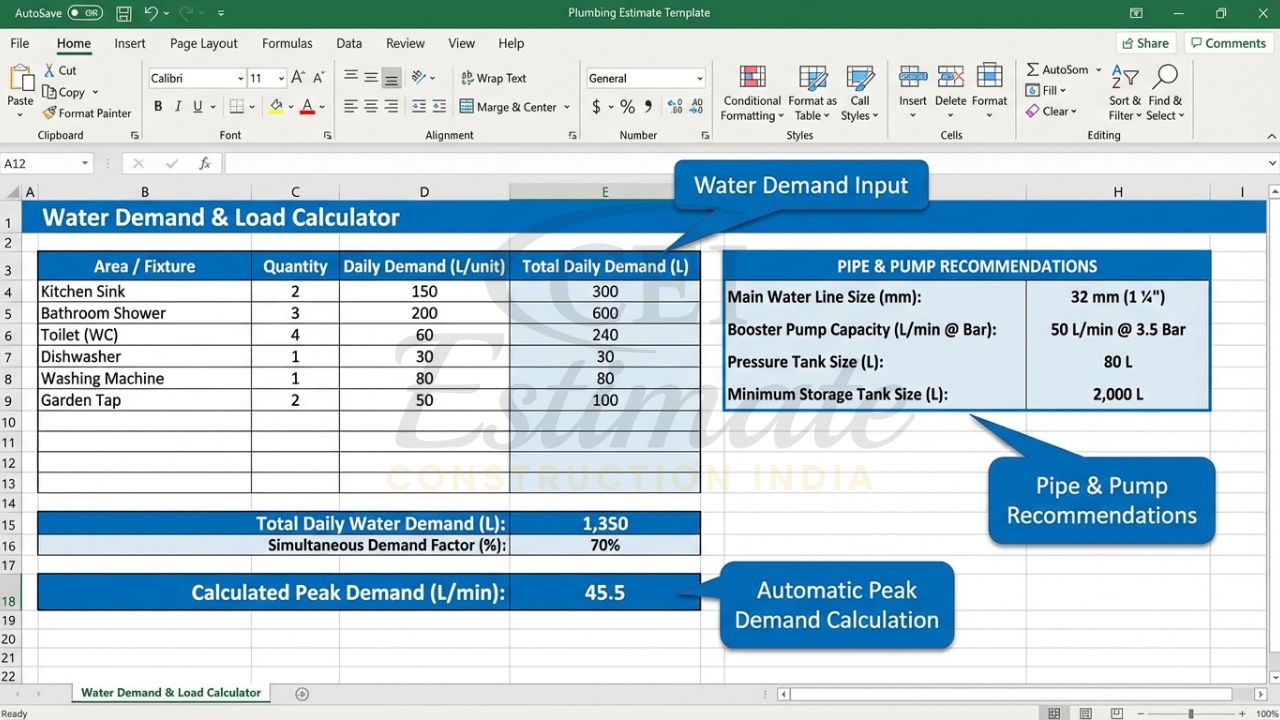Open the Review ribbon tab
The height and width of the screenshot is (720, 1280).
click(405, 43)
